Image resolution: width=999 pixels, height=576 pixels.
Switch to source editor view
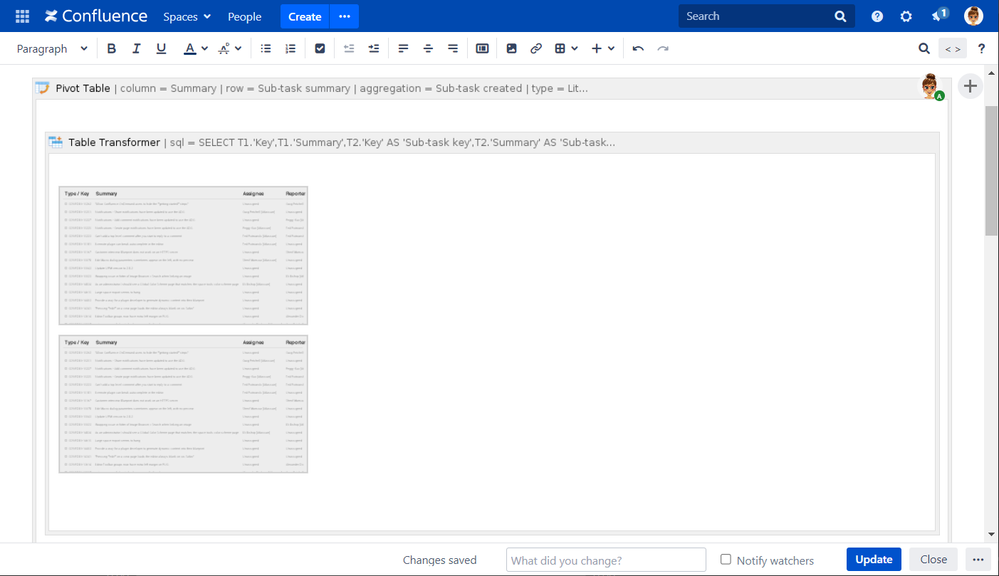click(x=952, y=48)
